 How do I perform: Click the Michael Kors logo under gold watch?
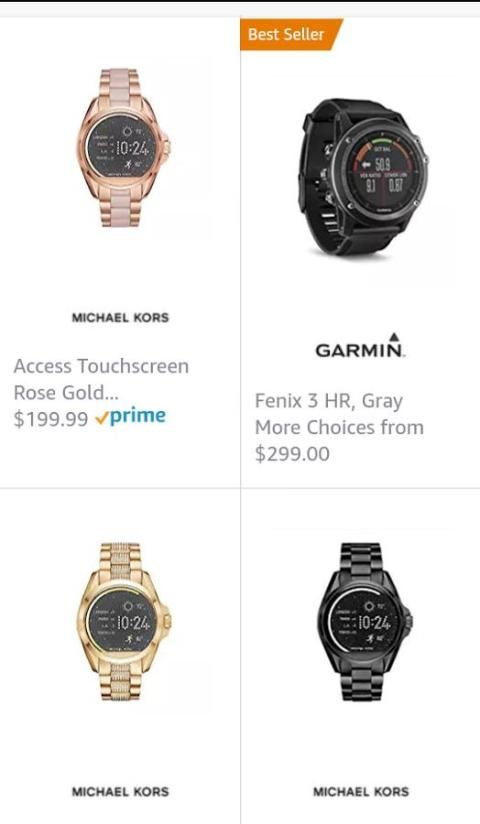(120, 791)
